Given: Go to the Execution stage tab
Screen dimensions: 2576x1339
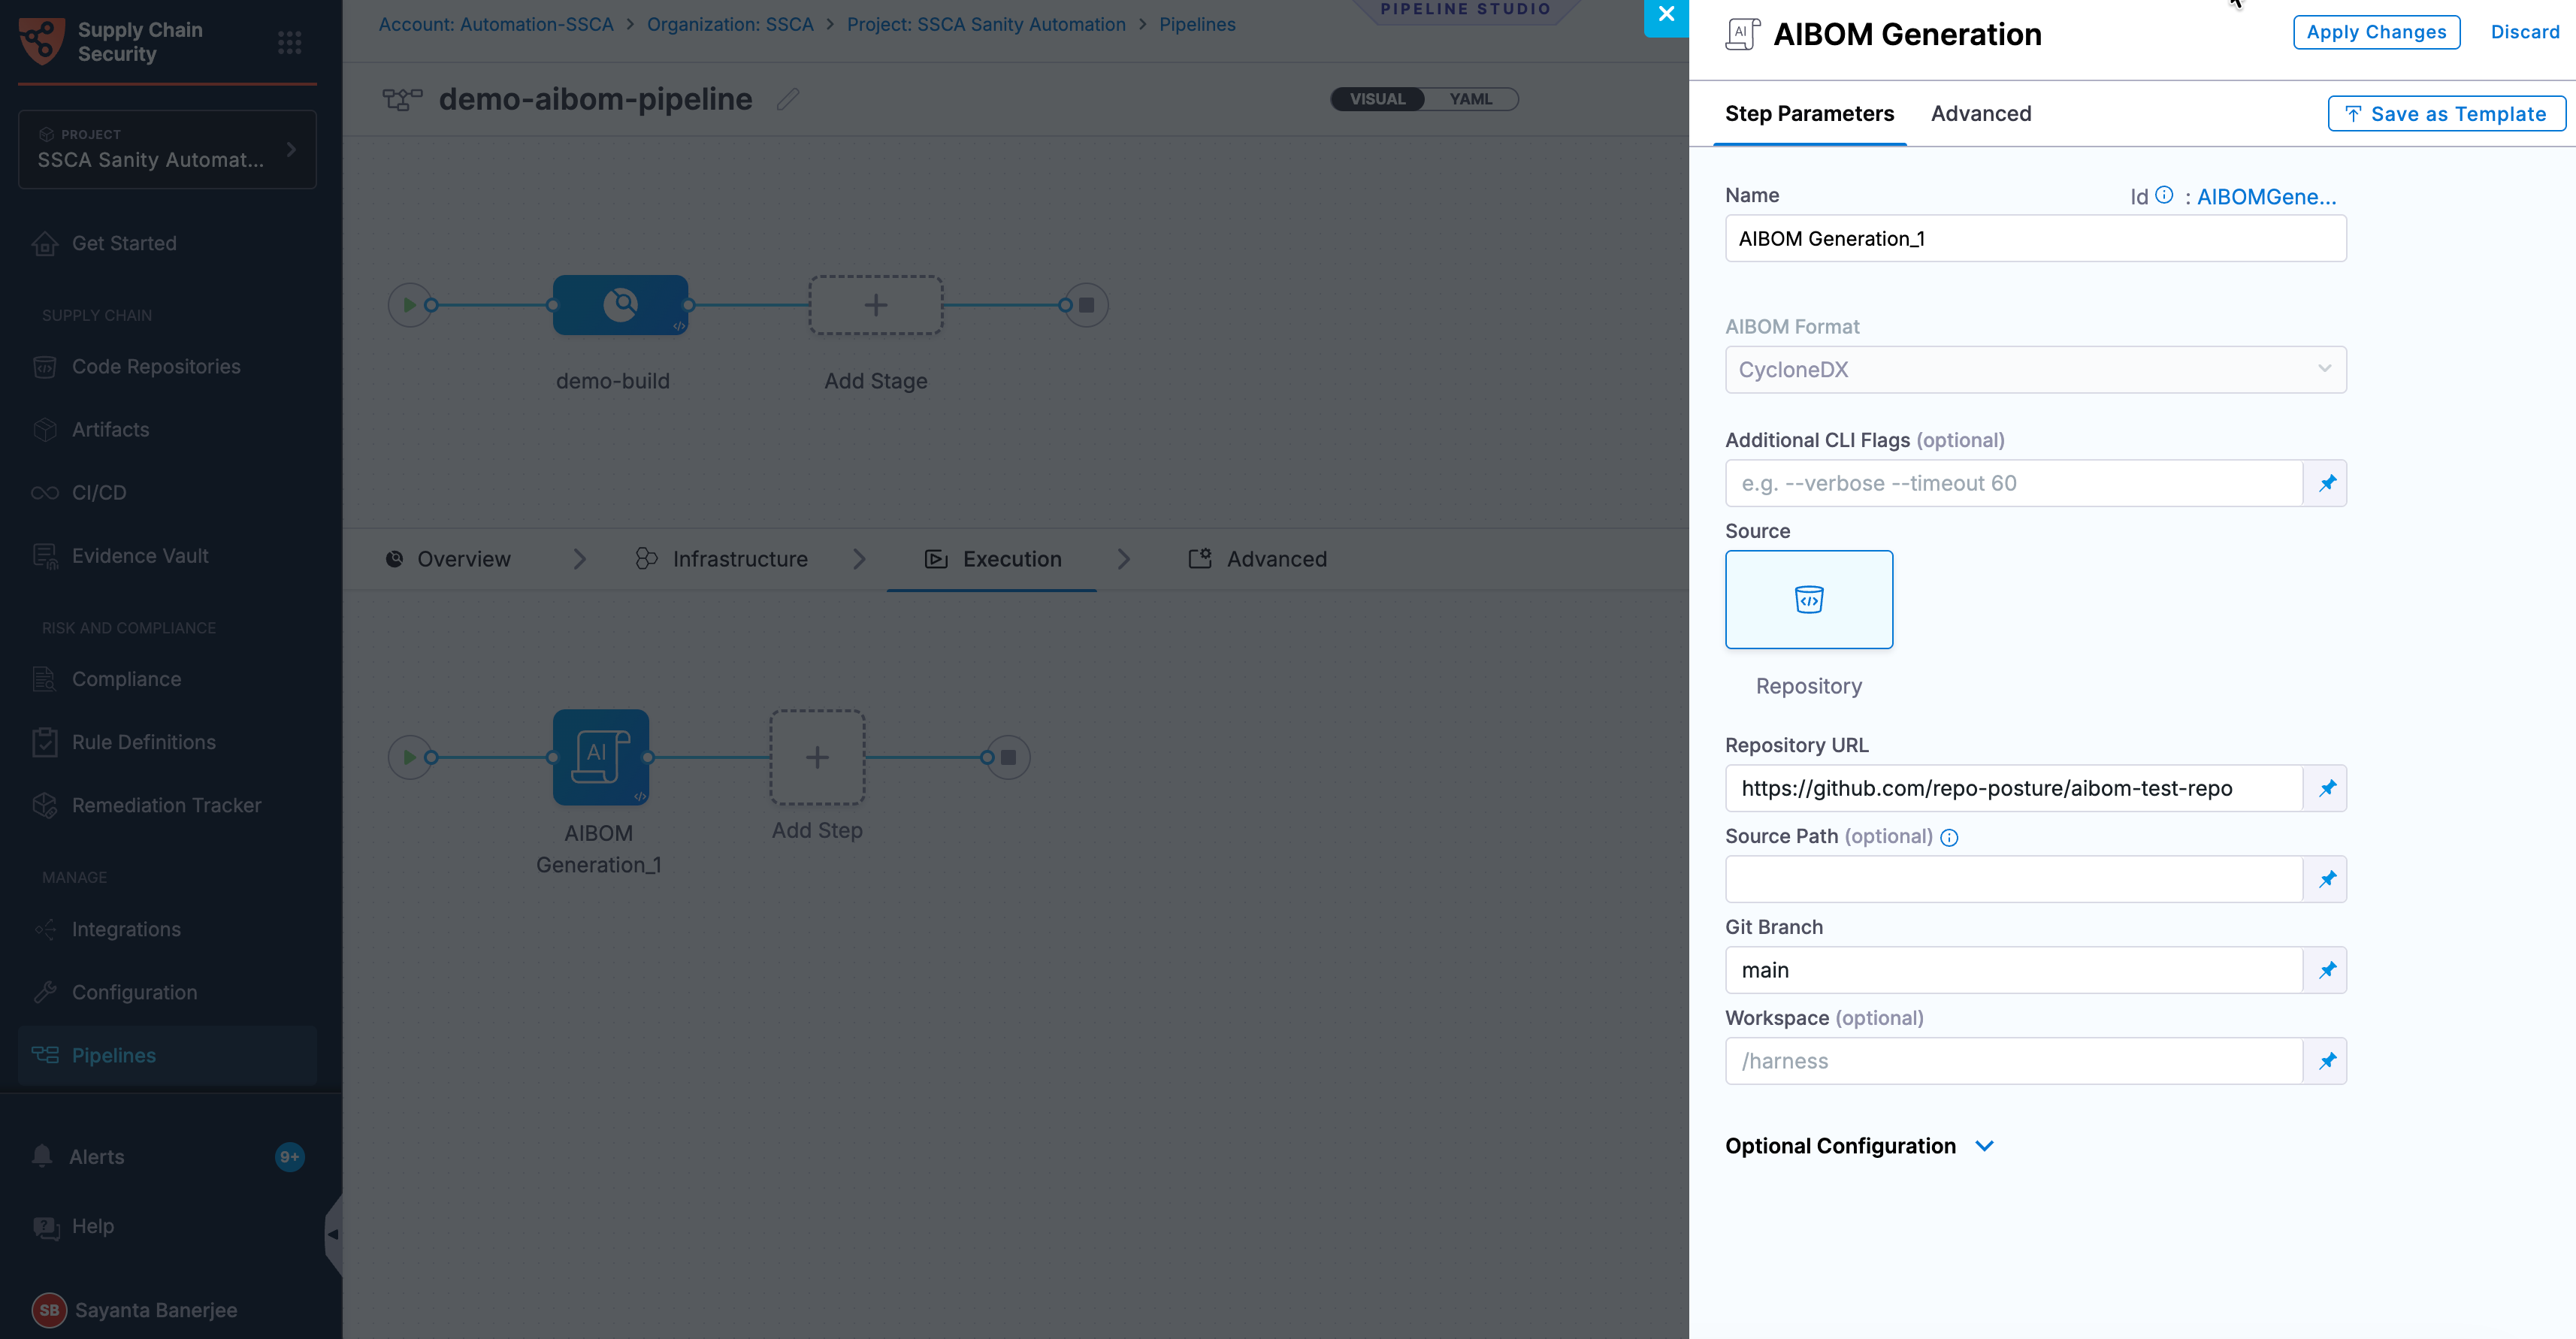Looking at the screenshot, I should point(993,559).
